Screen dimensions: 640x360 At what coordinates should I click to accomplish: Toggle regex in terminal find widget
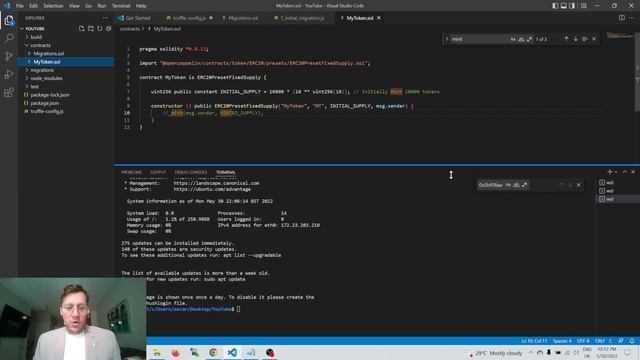pyautogui.click(x=524, y=185)
